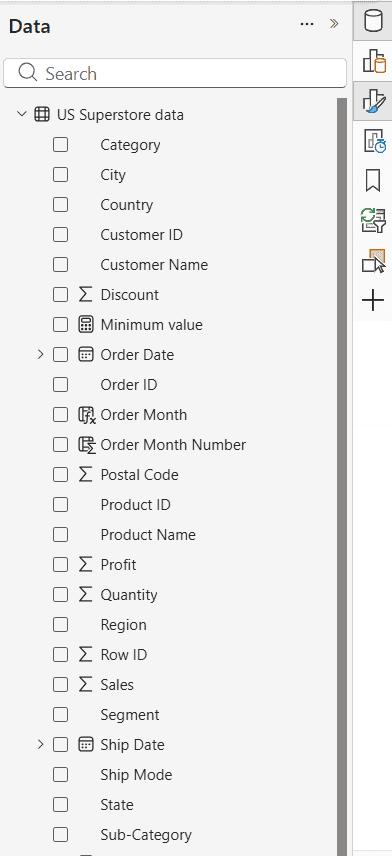Check the City field checkbox

[x=61, y=175]
